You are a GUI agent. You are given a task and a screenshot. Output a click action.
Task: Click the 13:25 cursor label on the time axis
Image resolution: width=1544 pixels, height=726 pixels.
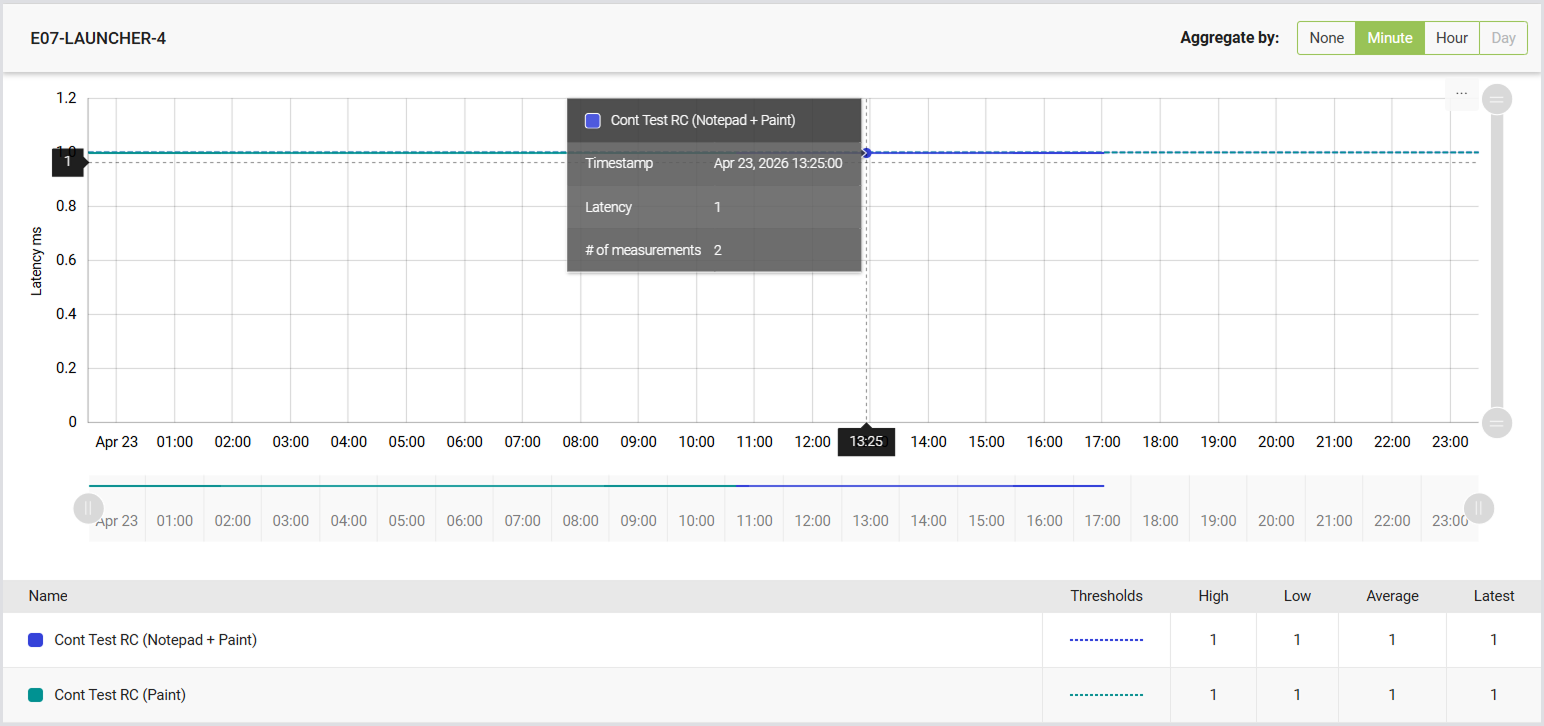pyautogui.click(x=866, y=441)
